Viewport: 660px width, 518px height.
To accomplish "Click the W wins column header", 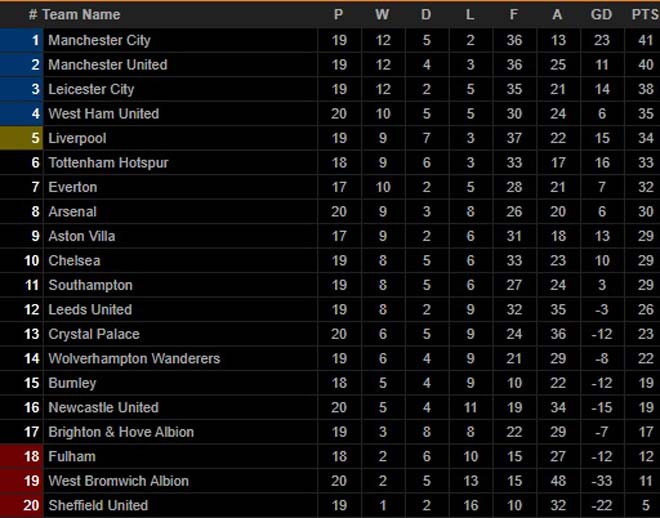I will tap(382, 15).
